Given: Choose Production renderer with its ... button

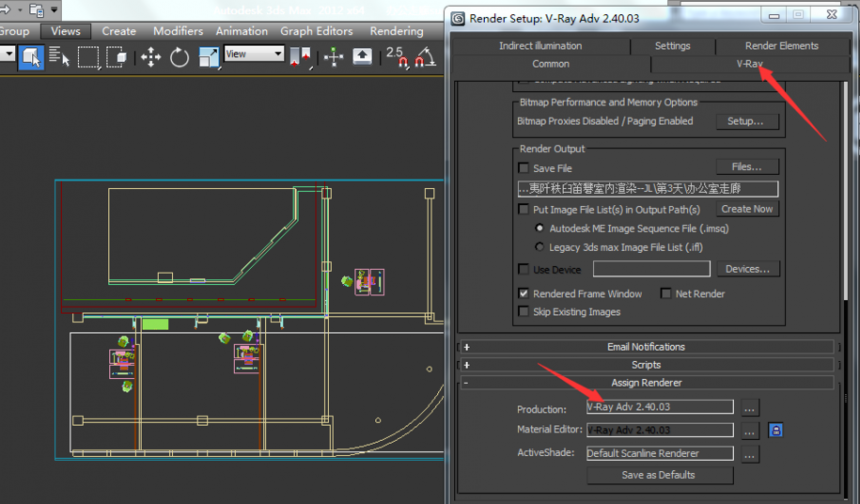Looking at the screenshot, I should pos(750,408).
